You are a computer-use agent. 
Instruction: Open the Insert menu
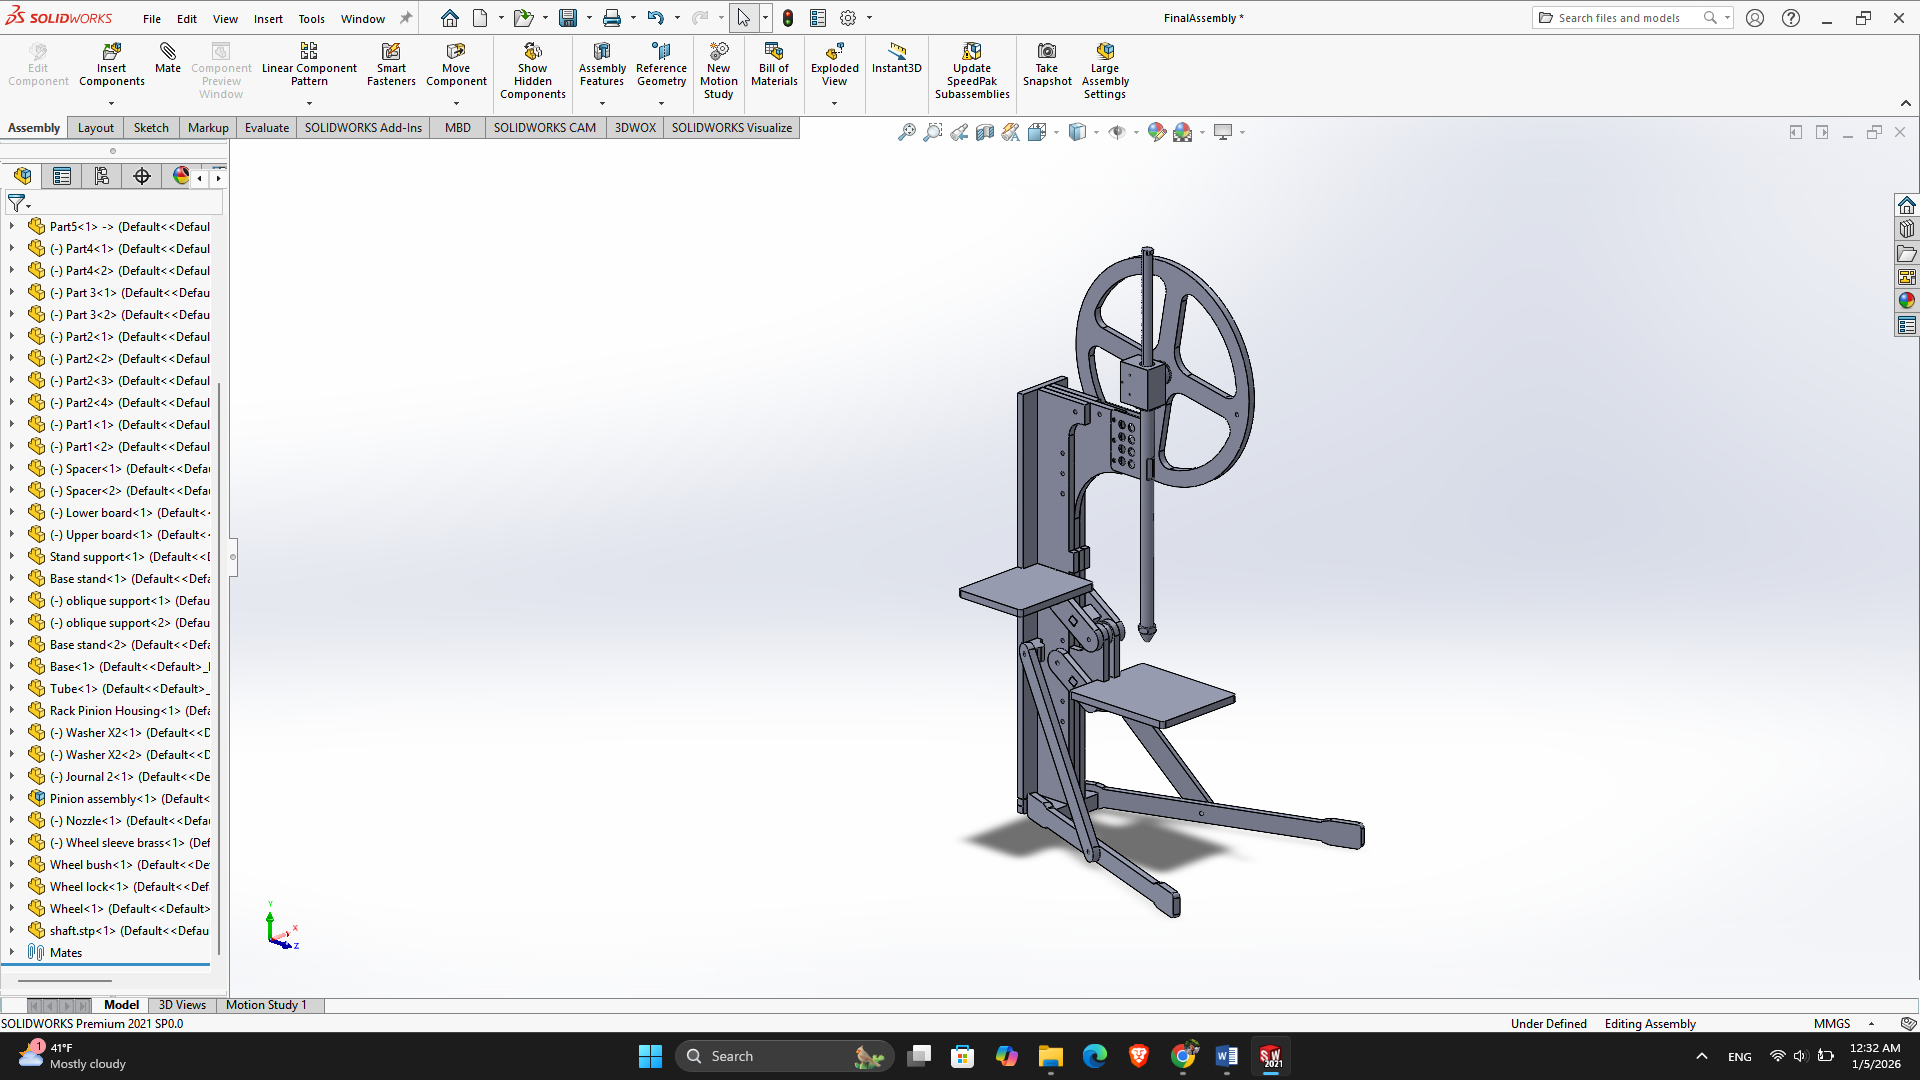click(268, 18)
